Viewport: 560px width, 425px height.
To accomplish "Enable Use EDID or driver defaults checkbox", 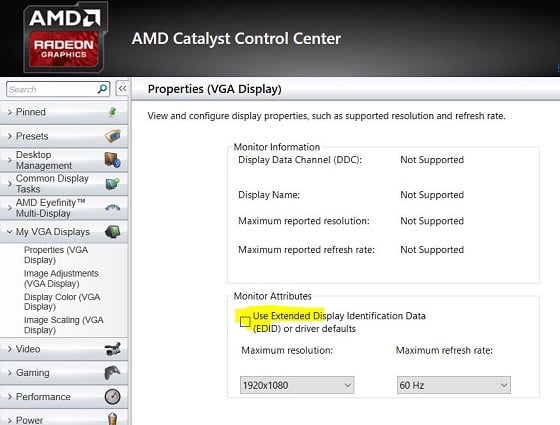I will click(x=245, y=322).
